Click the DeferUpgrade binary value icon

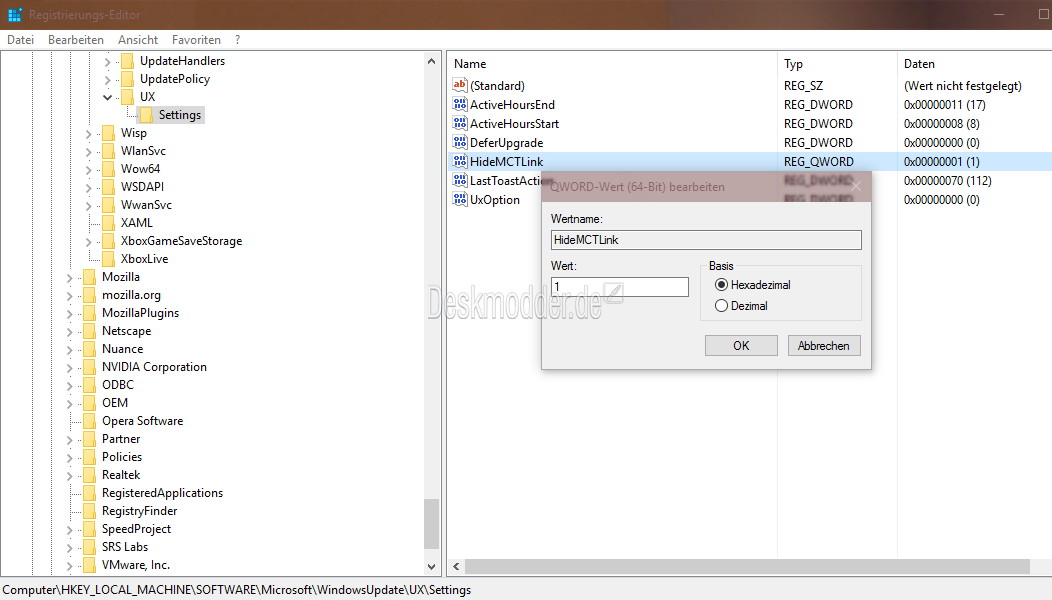(460, 142)
